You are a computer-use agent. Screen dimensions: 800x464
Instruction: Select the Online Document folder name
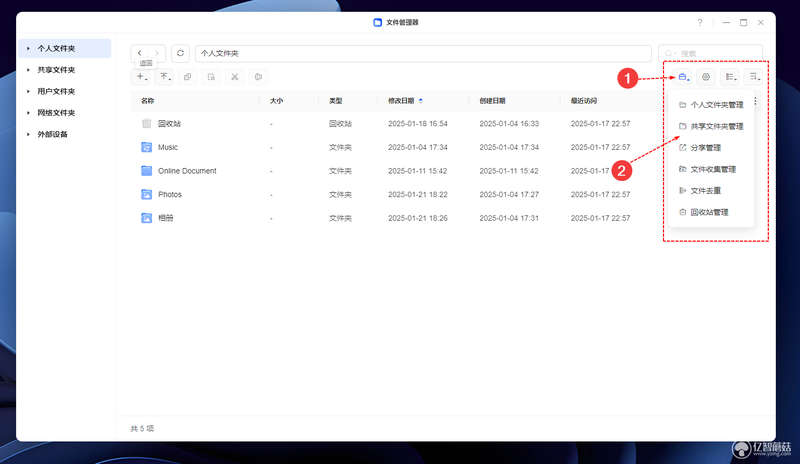[187, 170]
